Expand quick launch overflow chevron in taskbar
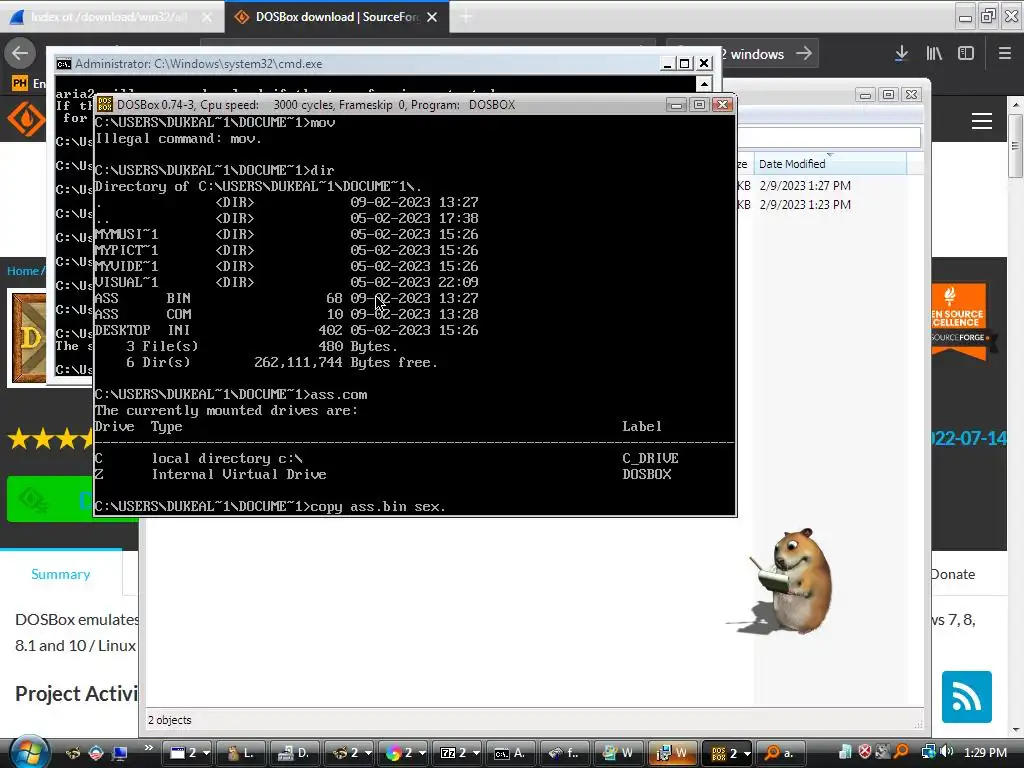 click(x=148, y=748)
